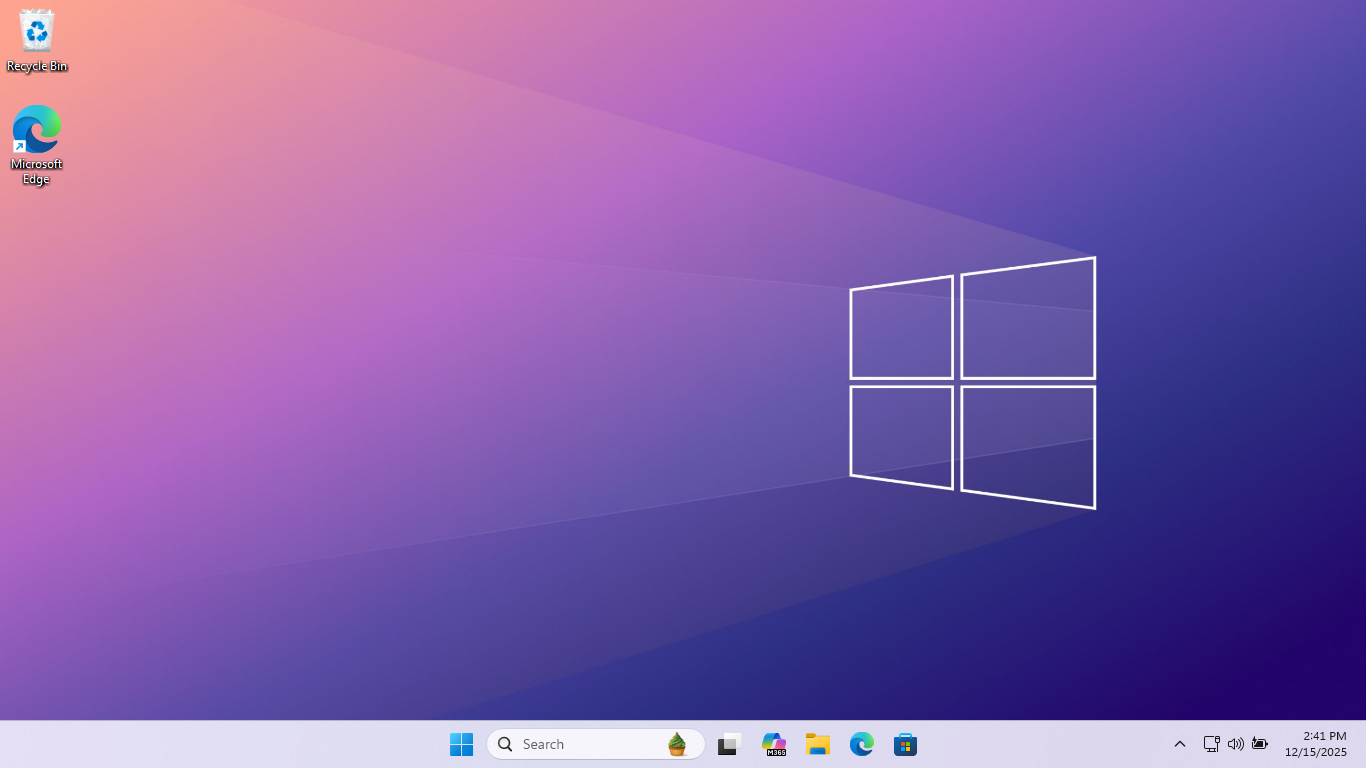1366x768 pixels.
Task: Launch Microsoft Edge from the taskbar
Action: tap(861, 744)
